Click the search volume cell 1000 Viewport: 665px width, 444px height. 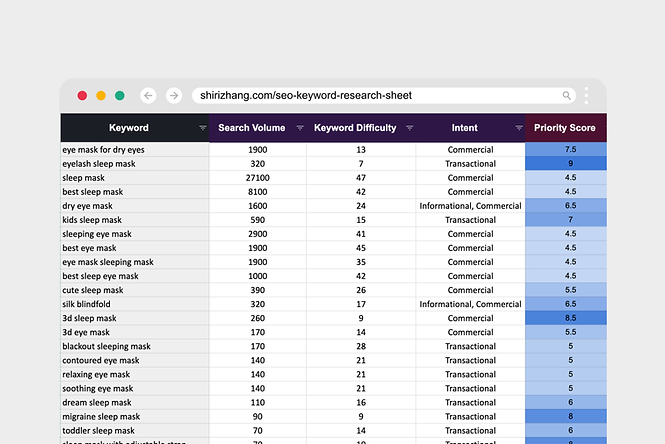point(257,276)
